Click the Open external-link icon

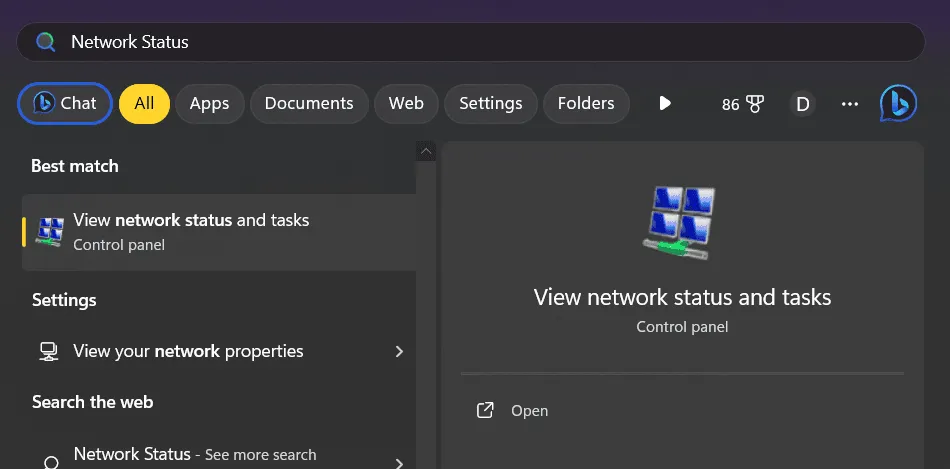point(485,410)
